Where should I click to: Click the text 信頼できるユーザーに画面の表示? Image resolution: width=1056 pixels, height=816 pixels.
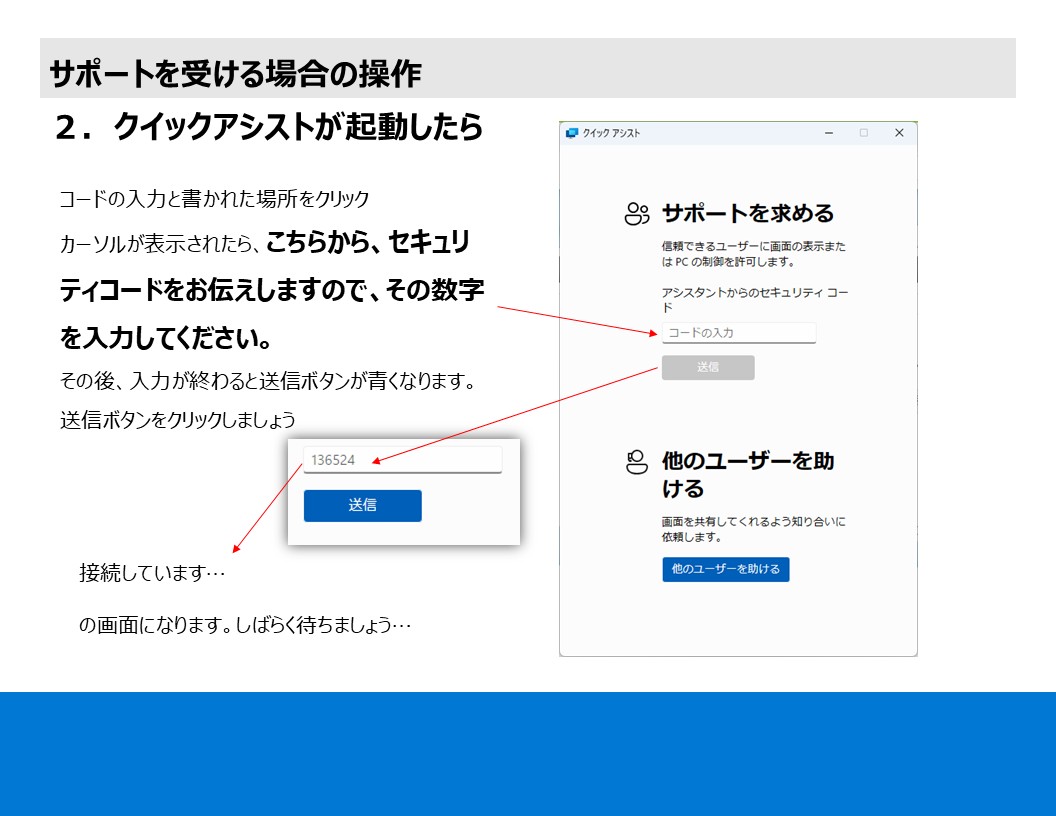(x=754, y=254)
